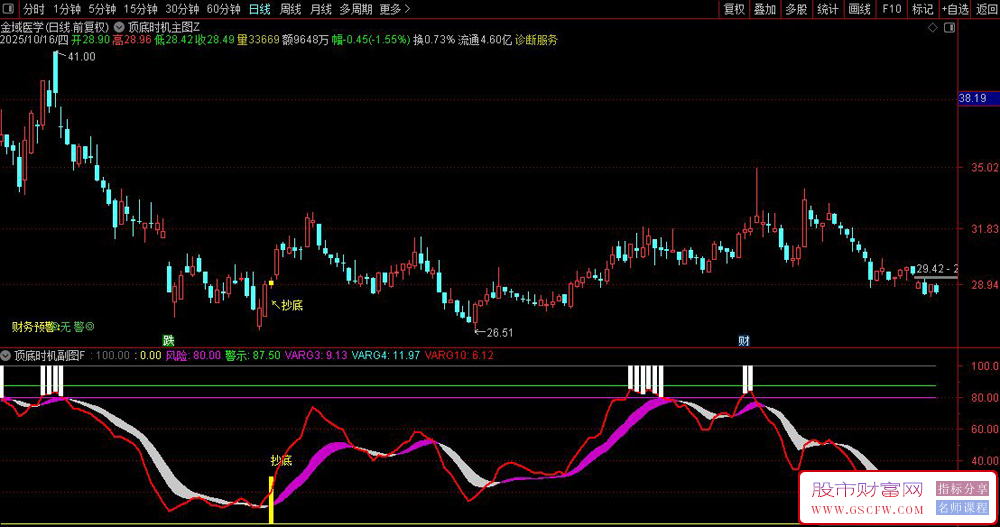Switch to the 周线 weekly period tab
Viewport: 1000px width, 527px height.
(x=290, y=9)
